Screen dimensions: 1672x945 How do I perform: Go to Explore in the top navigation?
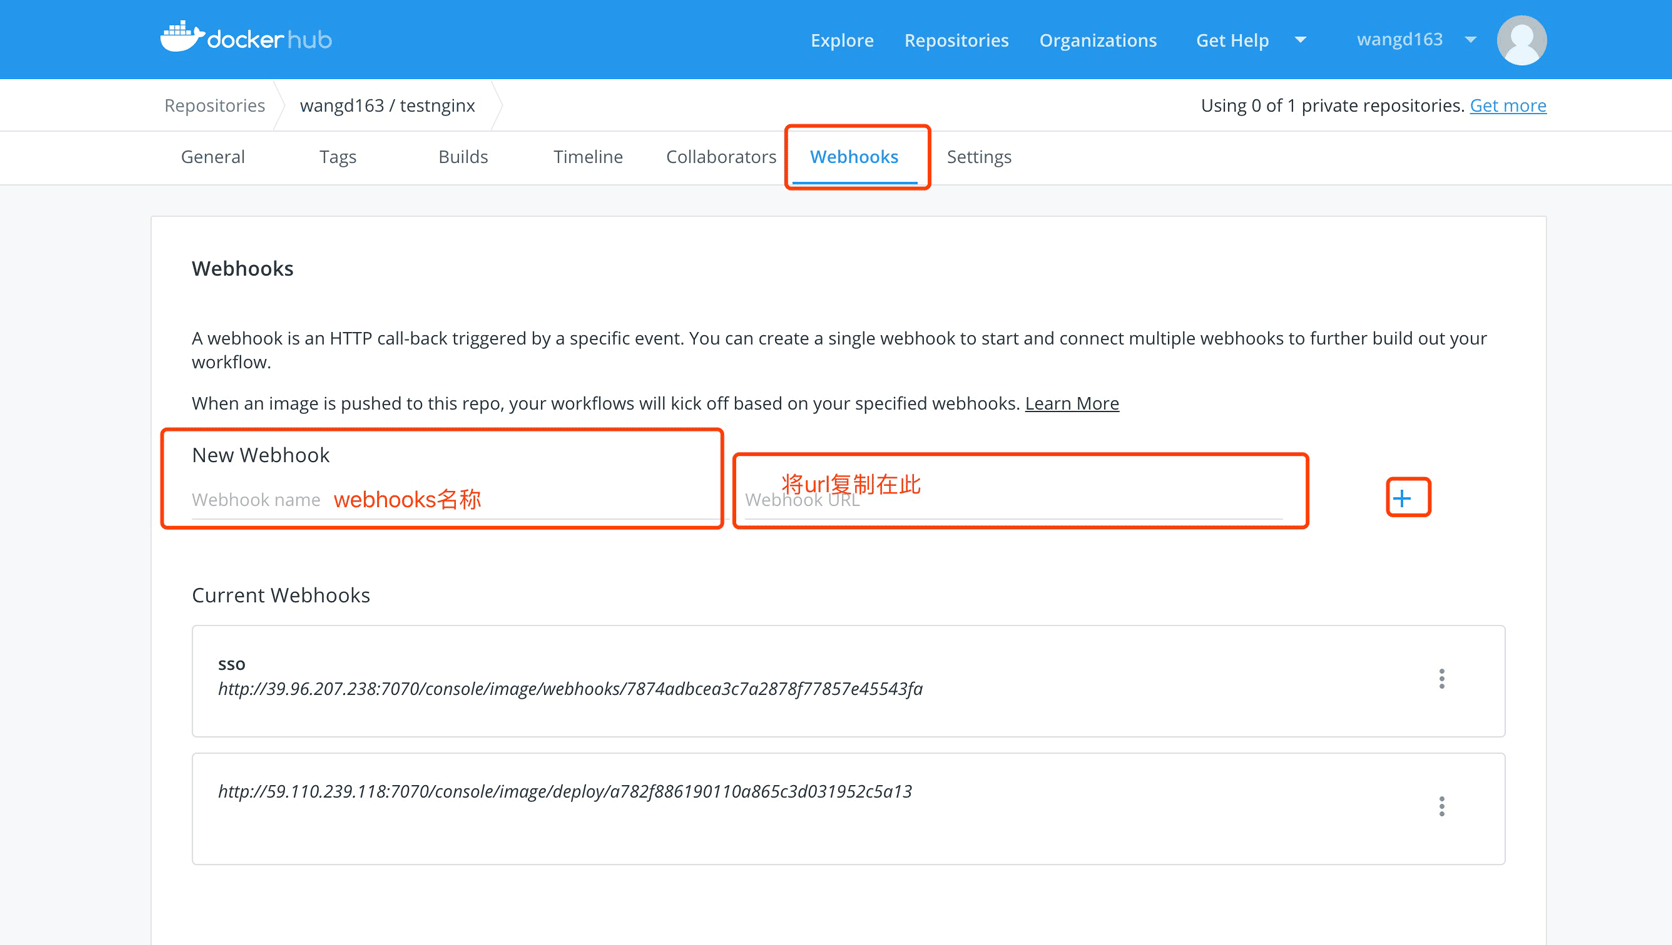click(x=842, y=40)
